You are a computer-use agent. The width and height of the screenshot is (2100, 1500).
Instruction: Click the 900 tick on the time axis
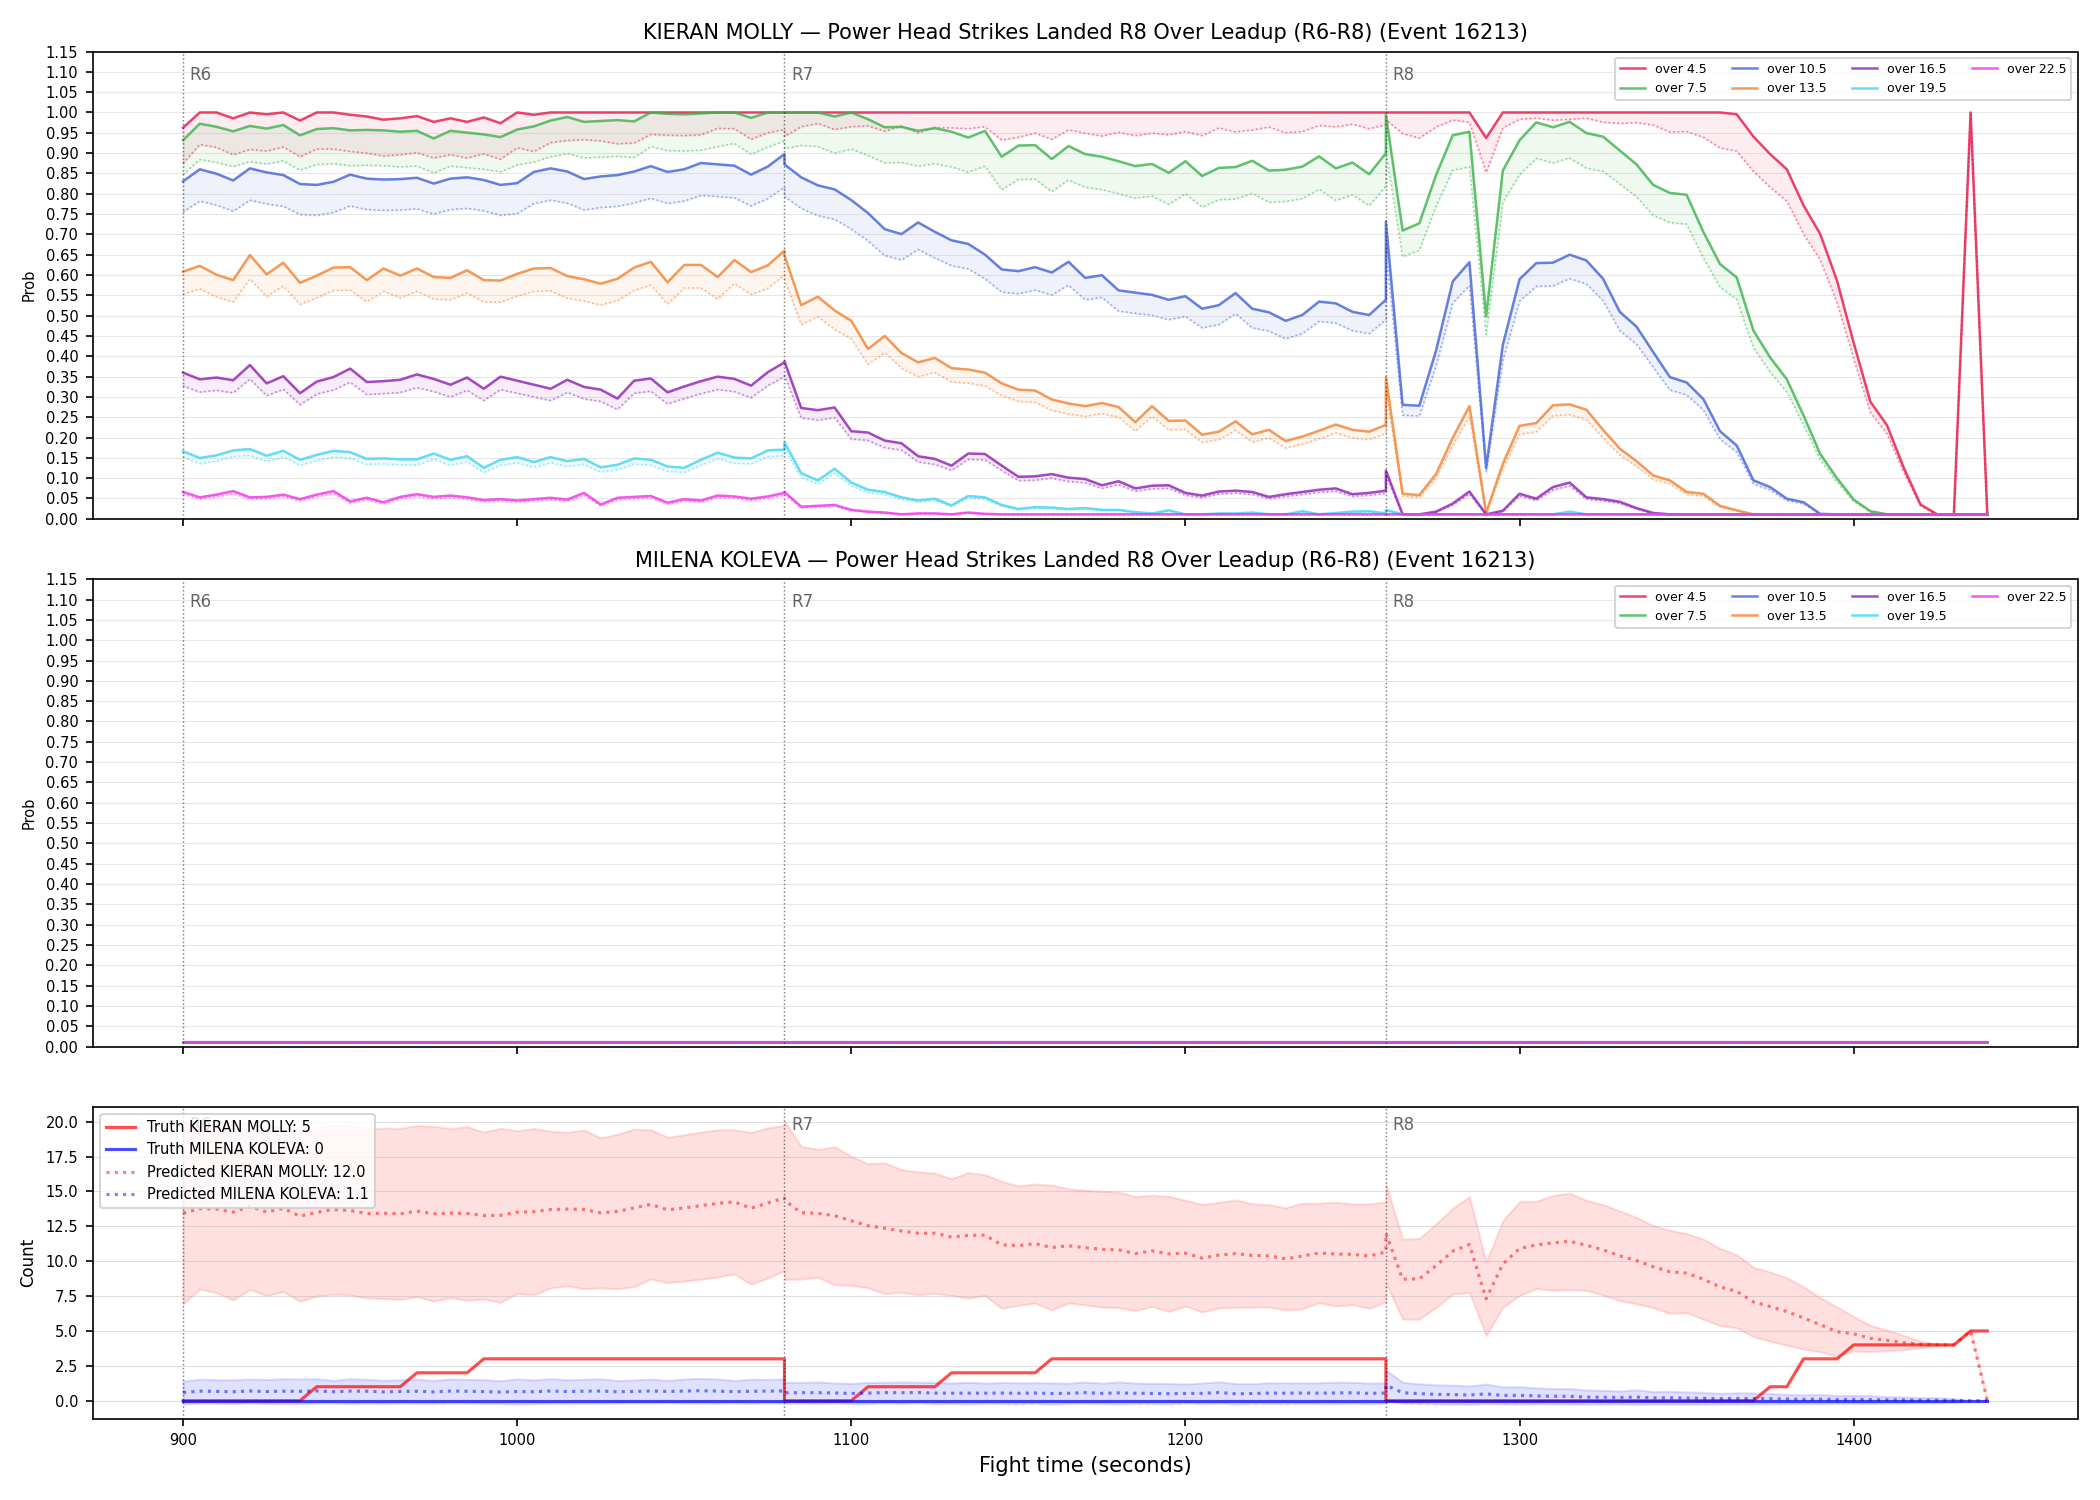(182, 1440)
